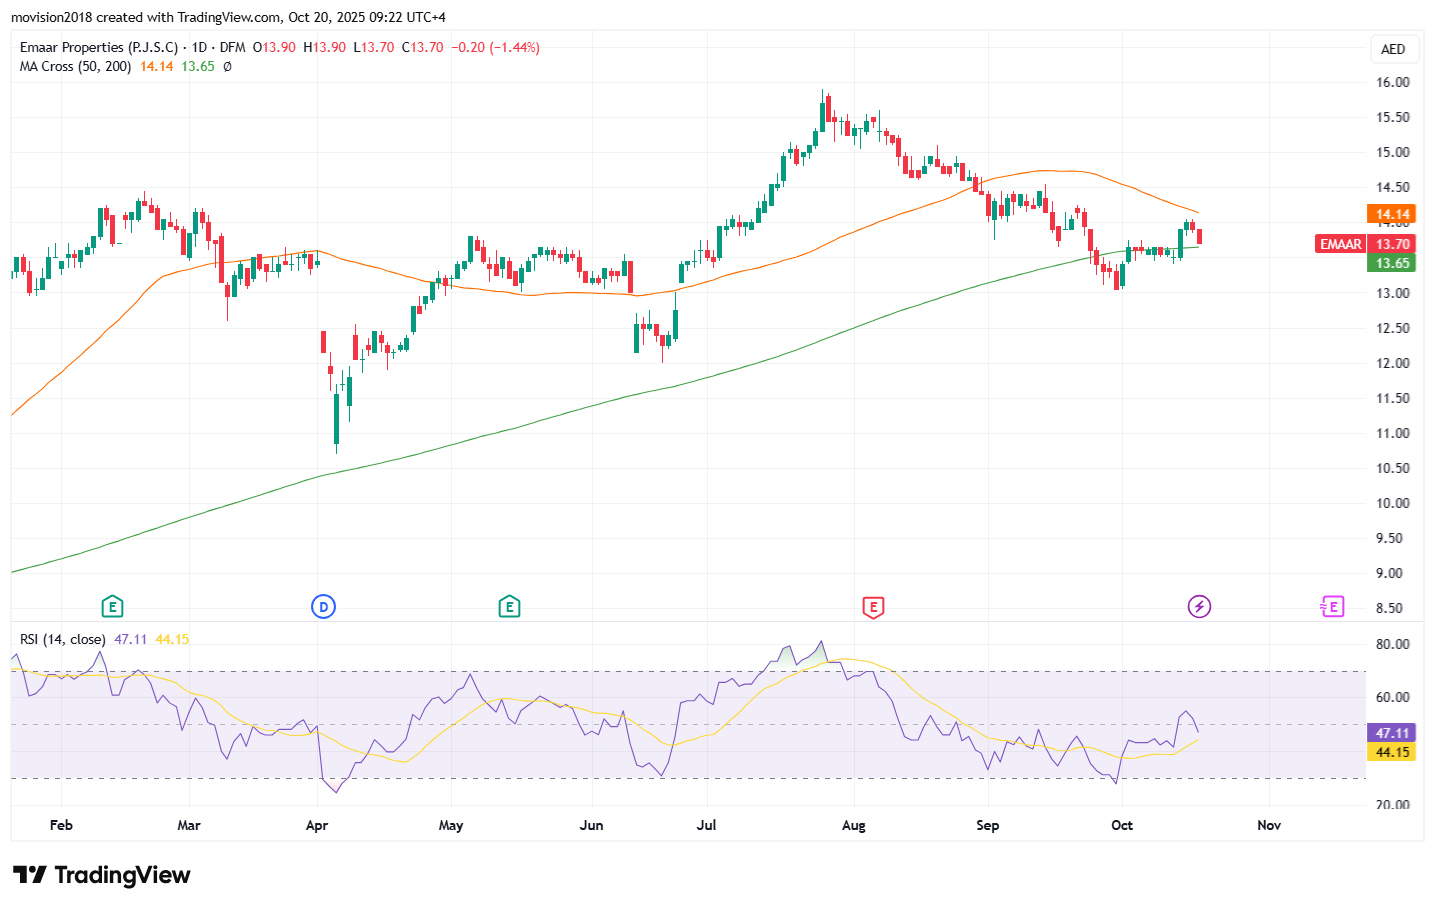Click the Oct label on time axis
This screenshot has height=909, width=1435.
1122,825
